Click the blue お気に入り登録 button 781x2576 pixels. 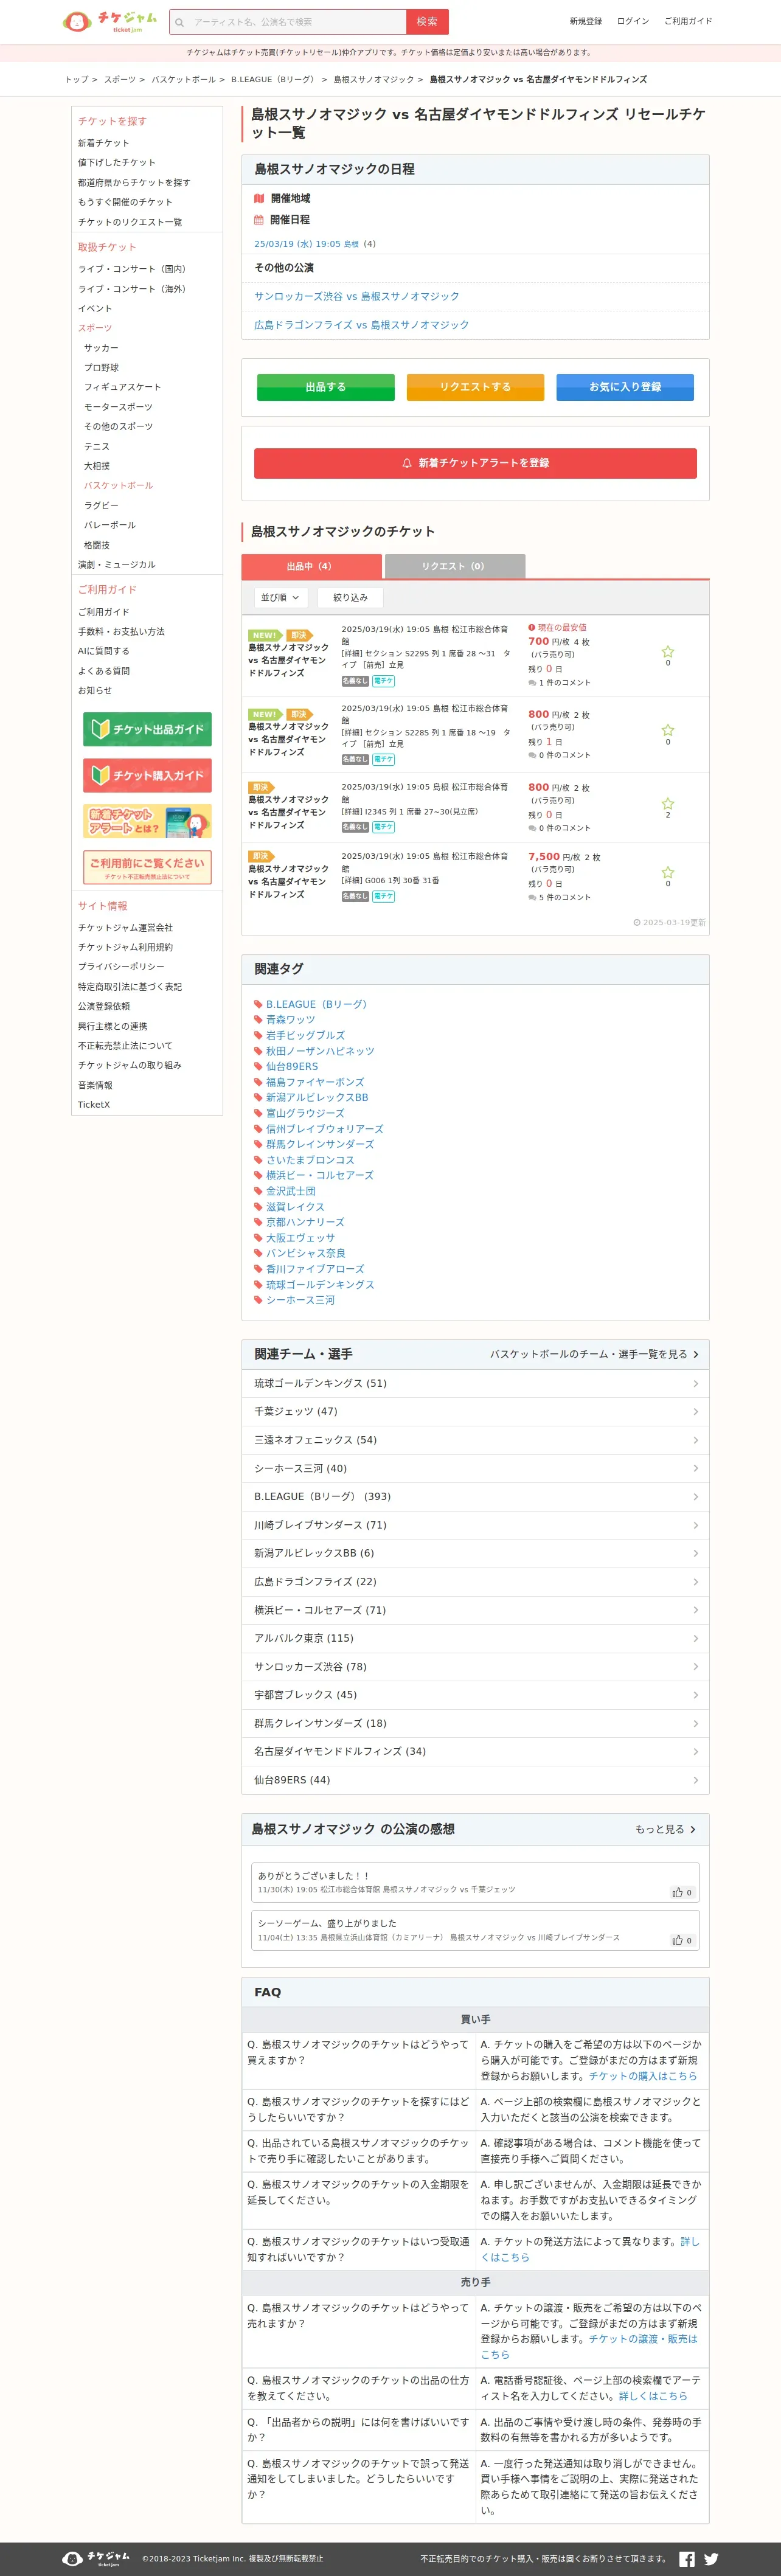(x=625, y=387)
